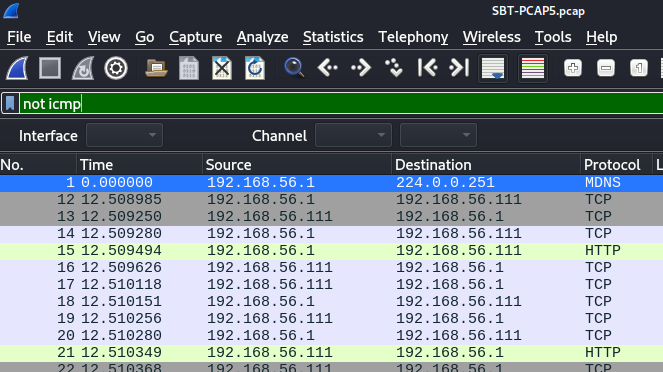The height and width of the screenshot is (372, 663).
Task: Open a capture file
Action: (156, 68)
